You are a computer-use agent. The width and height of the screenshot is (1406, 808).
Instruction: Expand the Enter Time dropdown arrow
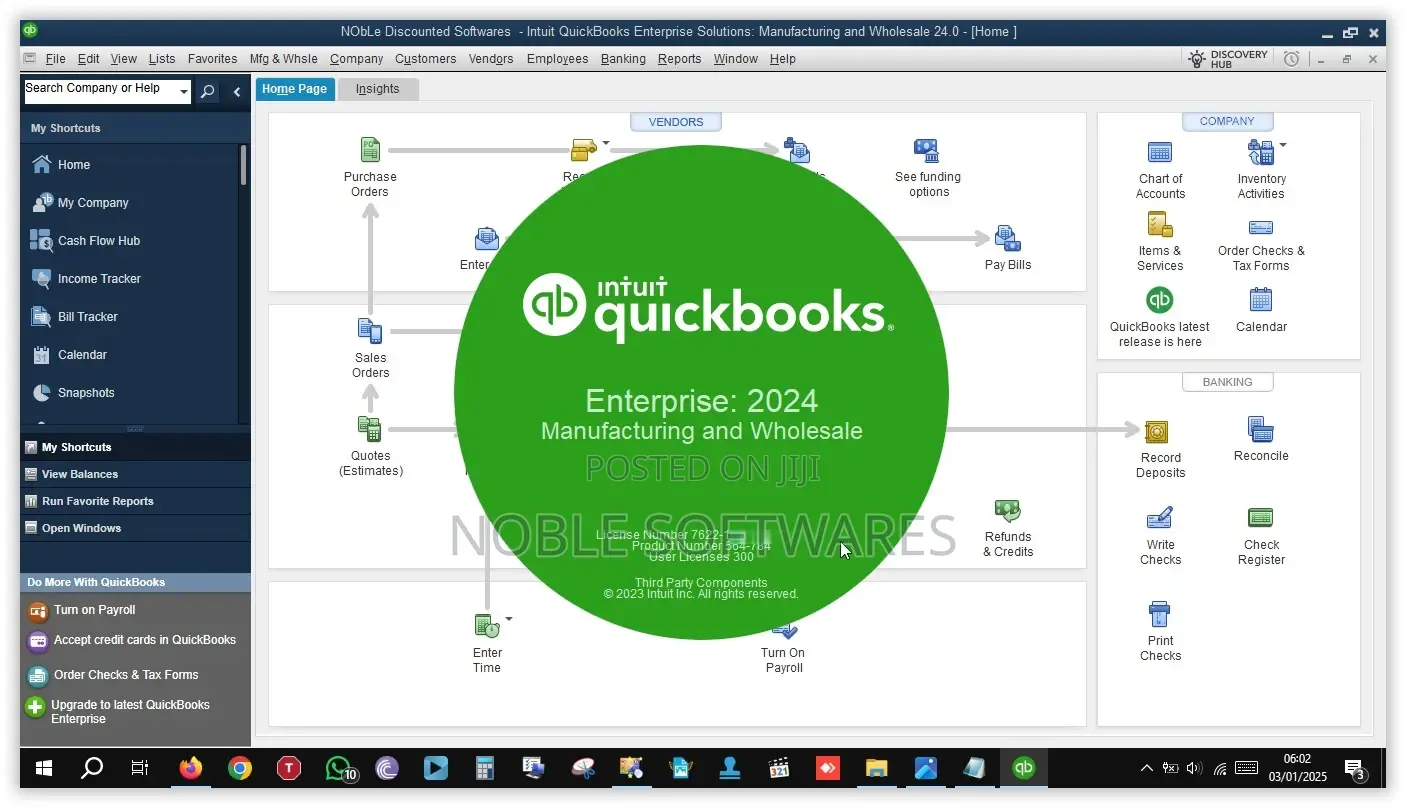(508, 619)
